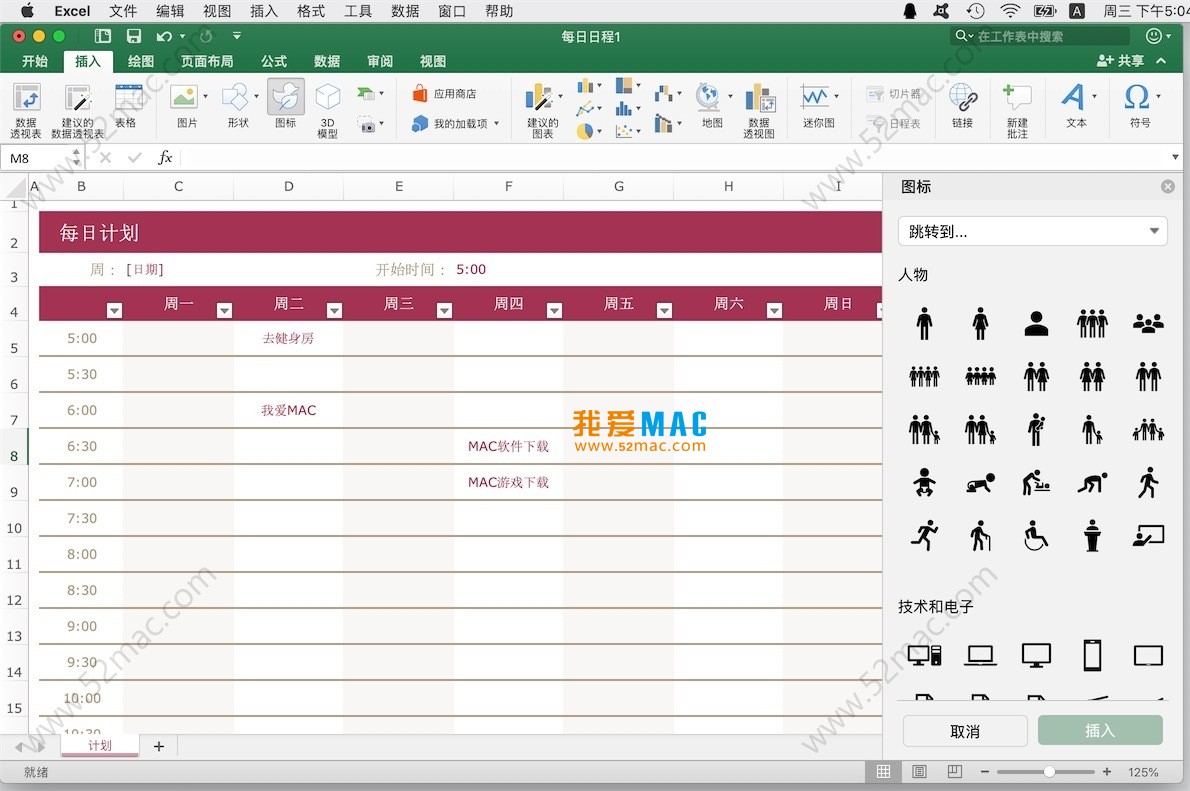Viewport: 1190px width, 791px height.
Task: Click the search field 在工作表中搜索
Action: pos(1040,36)
